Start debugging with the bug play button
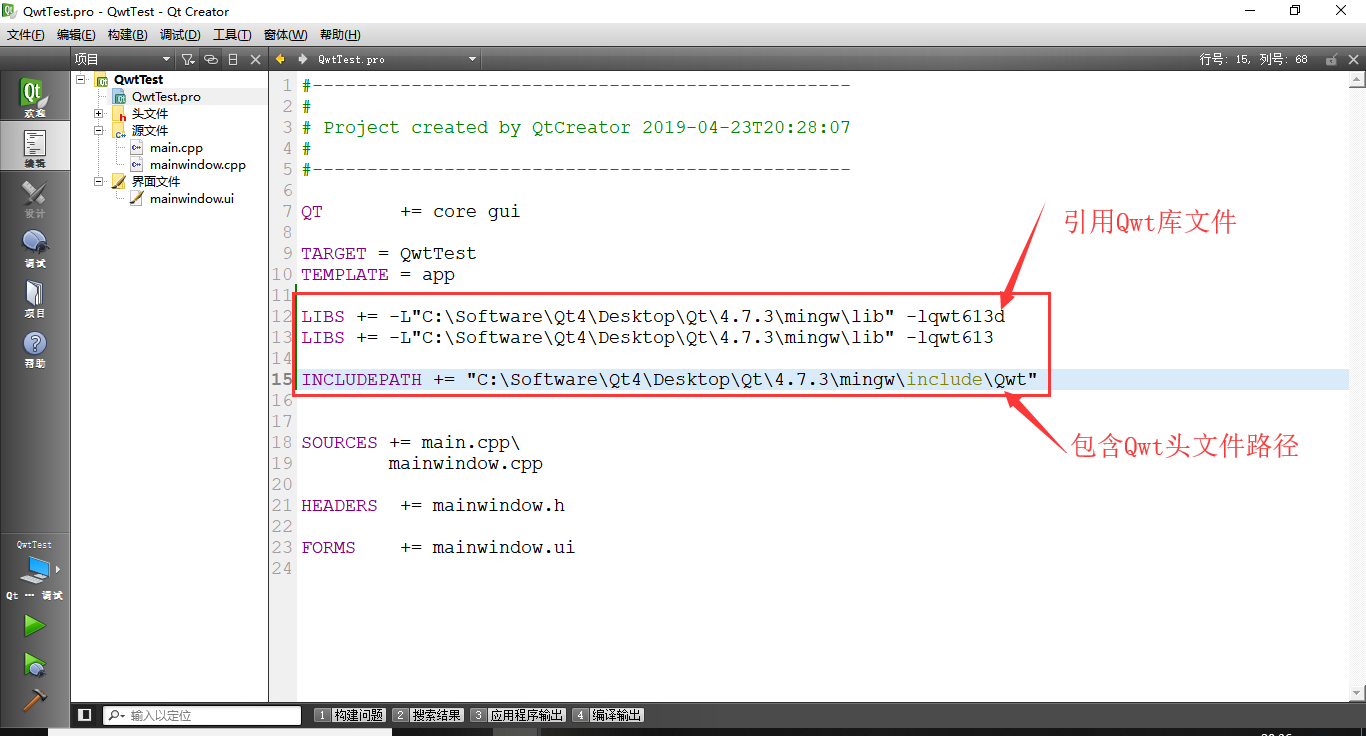 [34, 664]
